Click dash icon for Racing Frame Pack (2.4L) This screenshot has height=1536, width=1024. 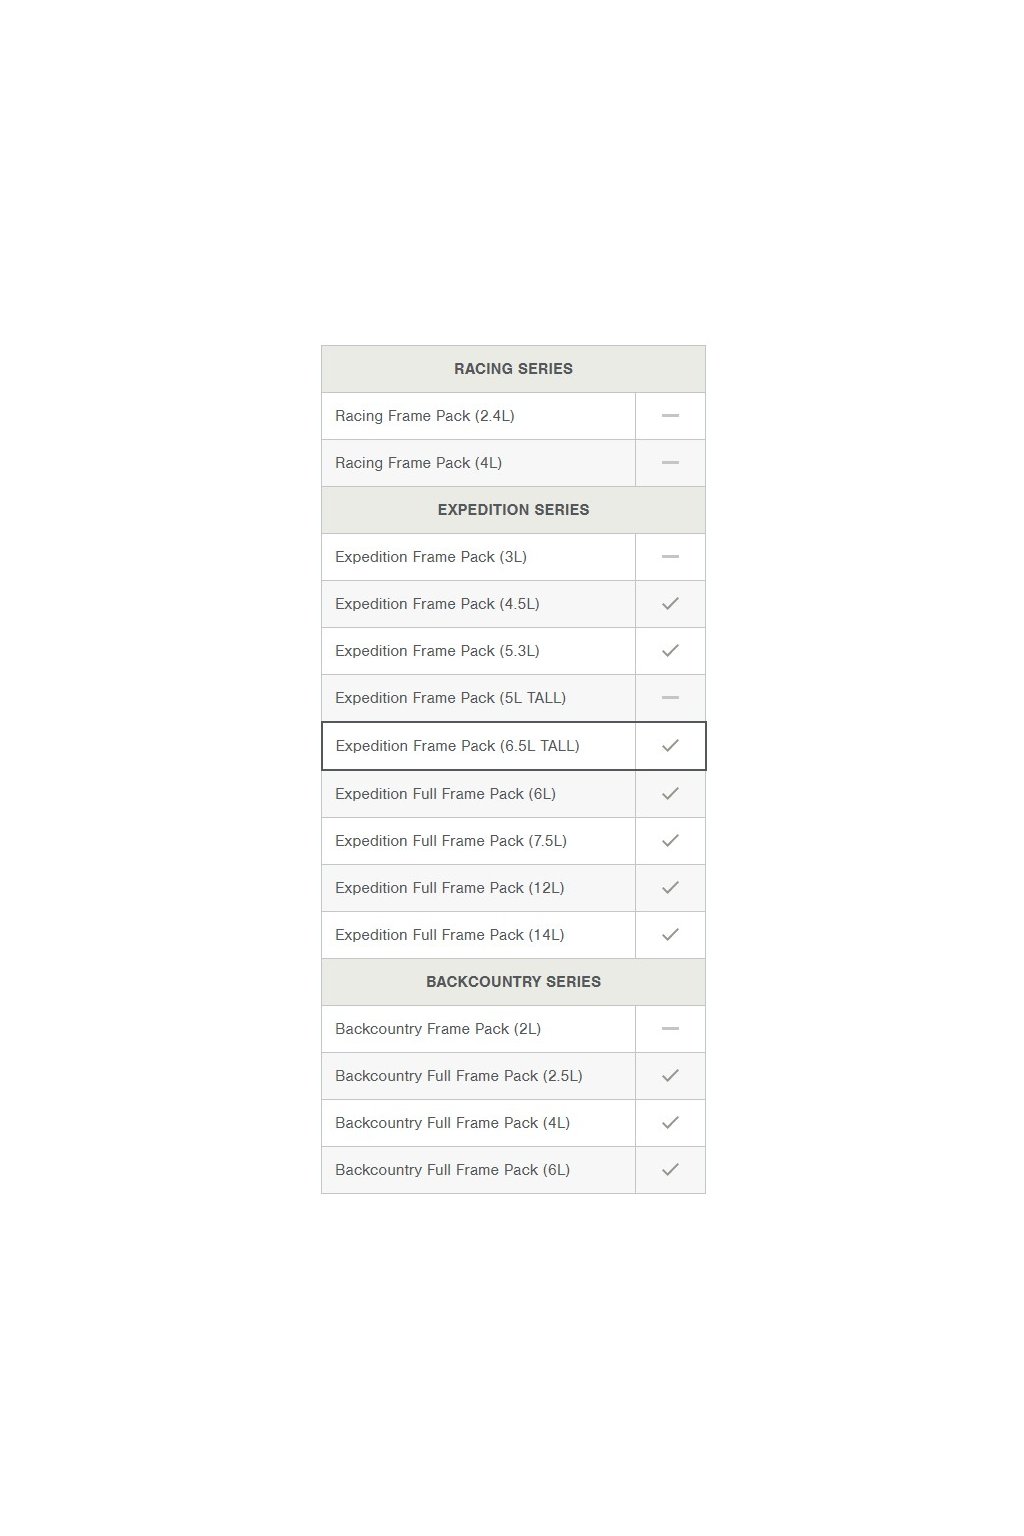[670, 415]
